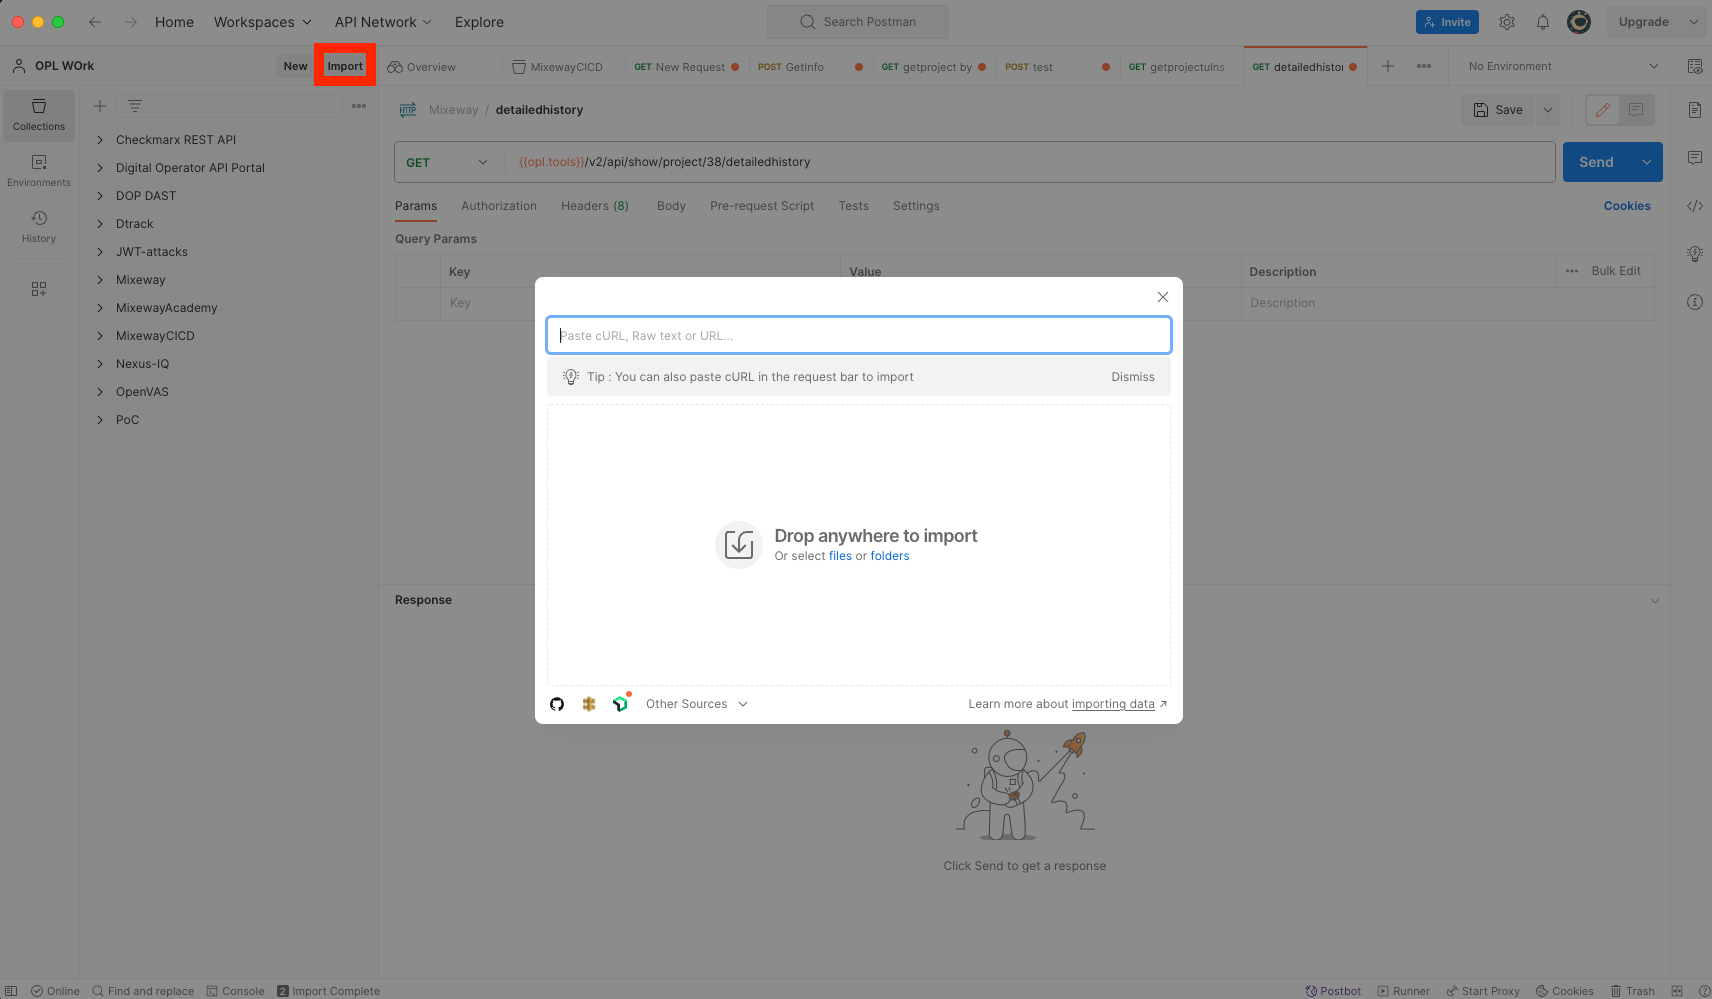Switch to comment mode icon
Viewport: 1712px width, 999px height.
click(1636, 110)
